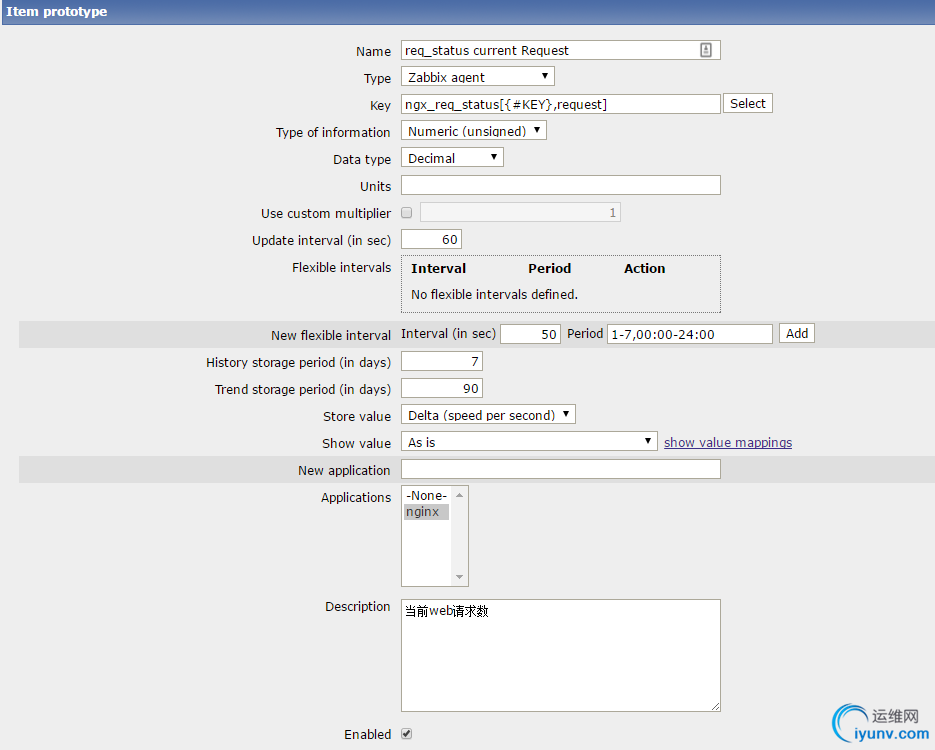
Task: Click the Action column header
Action: coord(644,268)
